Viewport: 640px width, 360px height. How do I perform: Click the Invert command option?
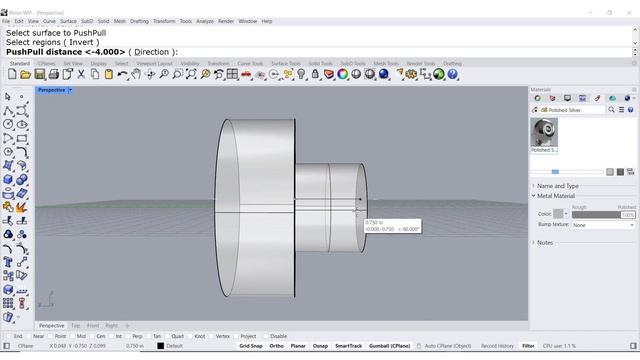[81, 42]
